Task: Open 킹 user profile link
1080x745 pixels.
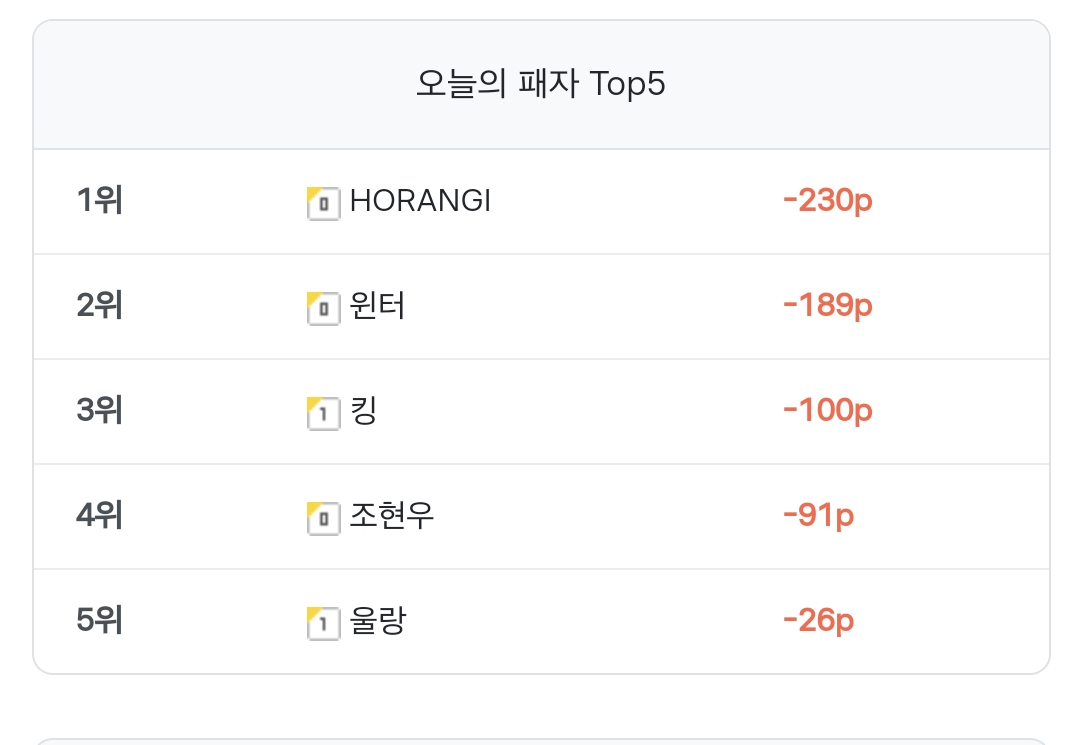Action: pyautogui.click(x=364, y=410)
